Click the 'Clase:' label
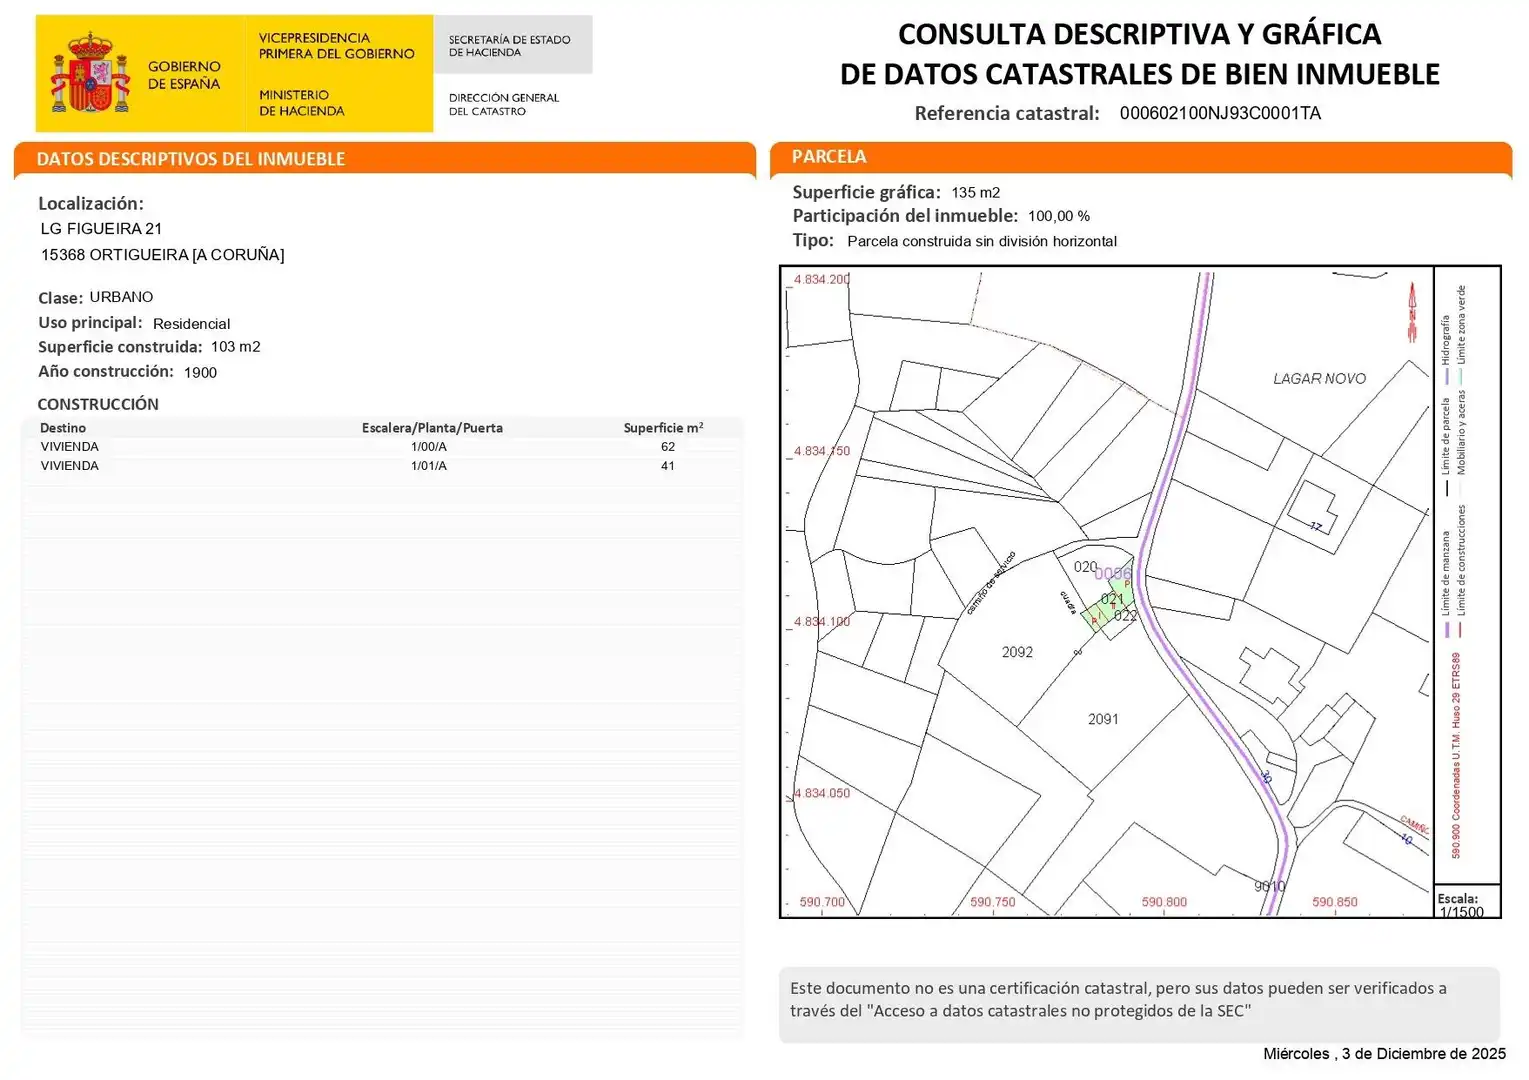 [x=60, y=298]
